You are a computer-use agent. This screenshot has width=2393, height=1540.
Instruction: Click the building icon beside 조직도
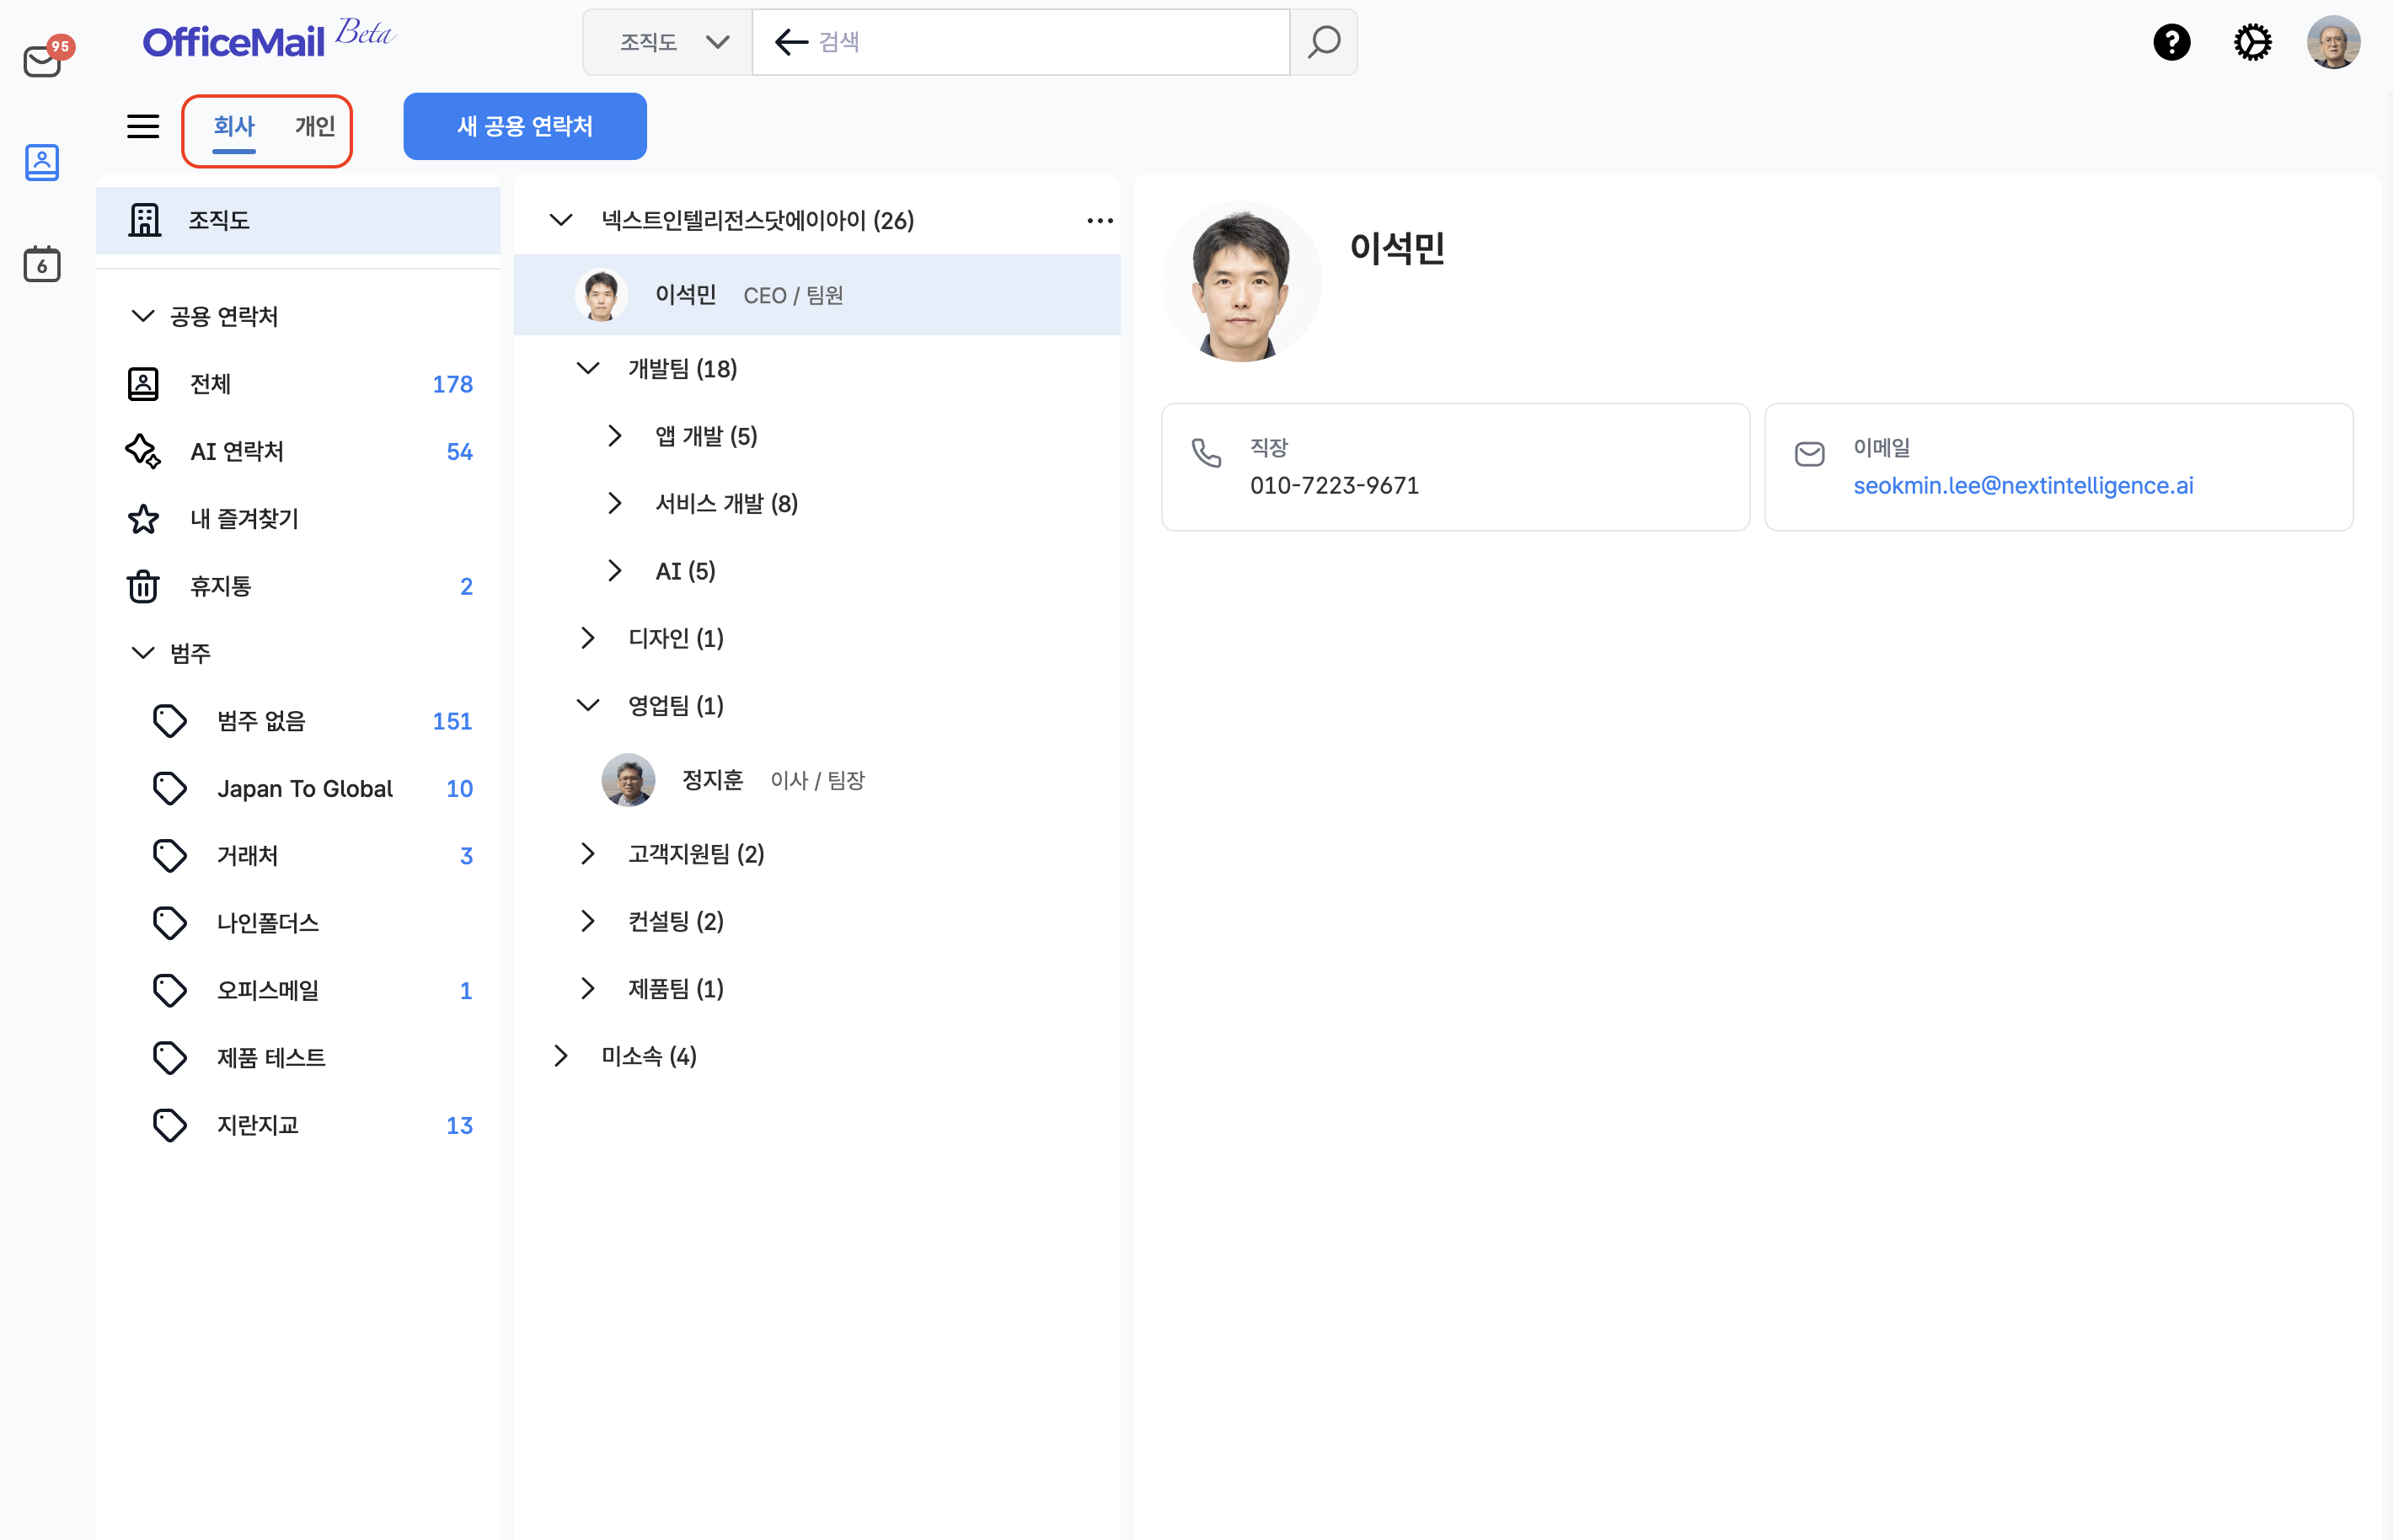coord(145,220)
